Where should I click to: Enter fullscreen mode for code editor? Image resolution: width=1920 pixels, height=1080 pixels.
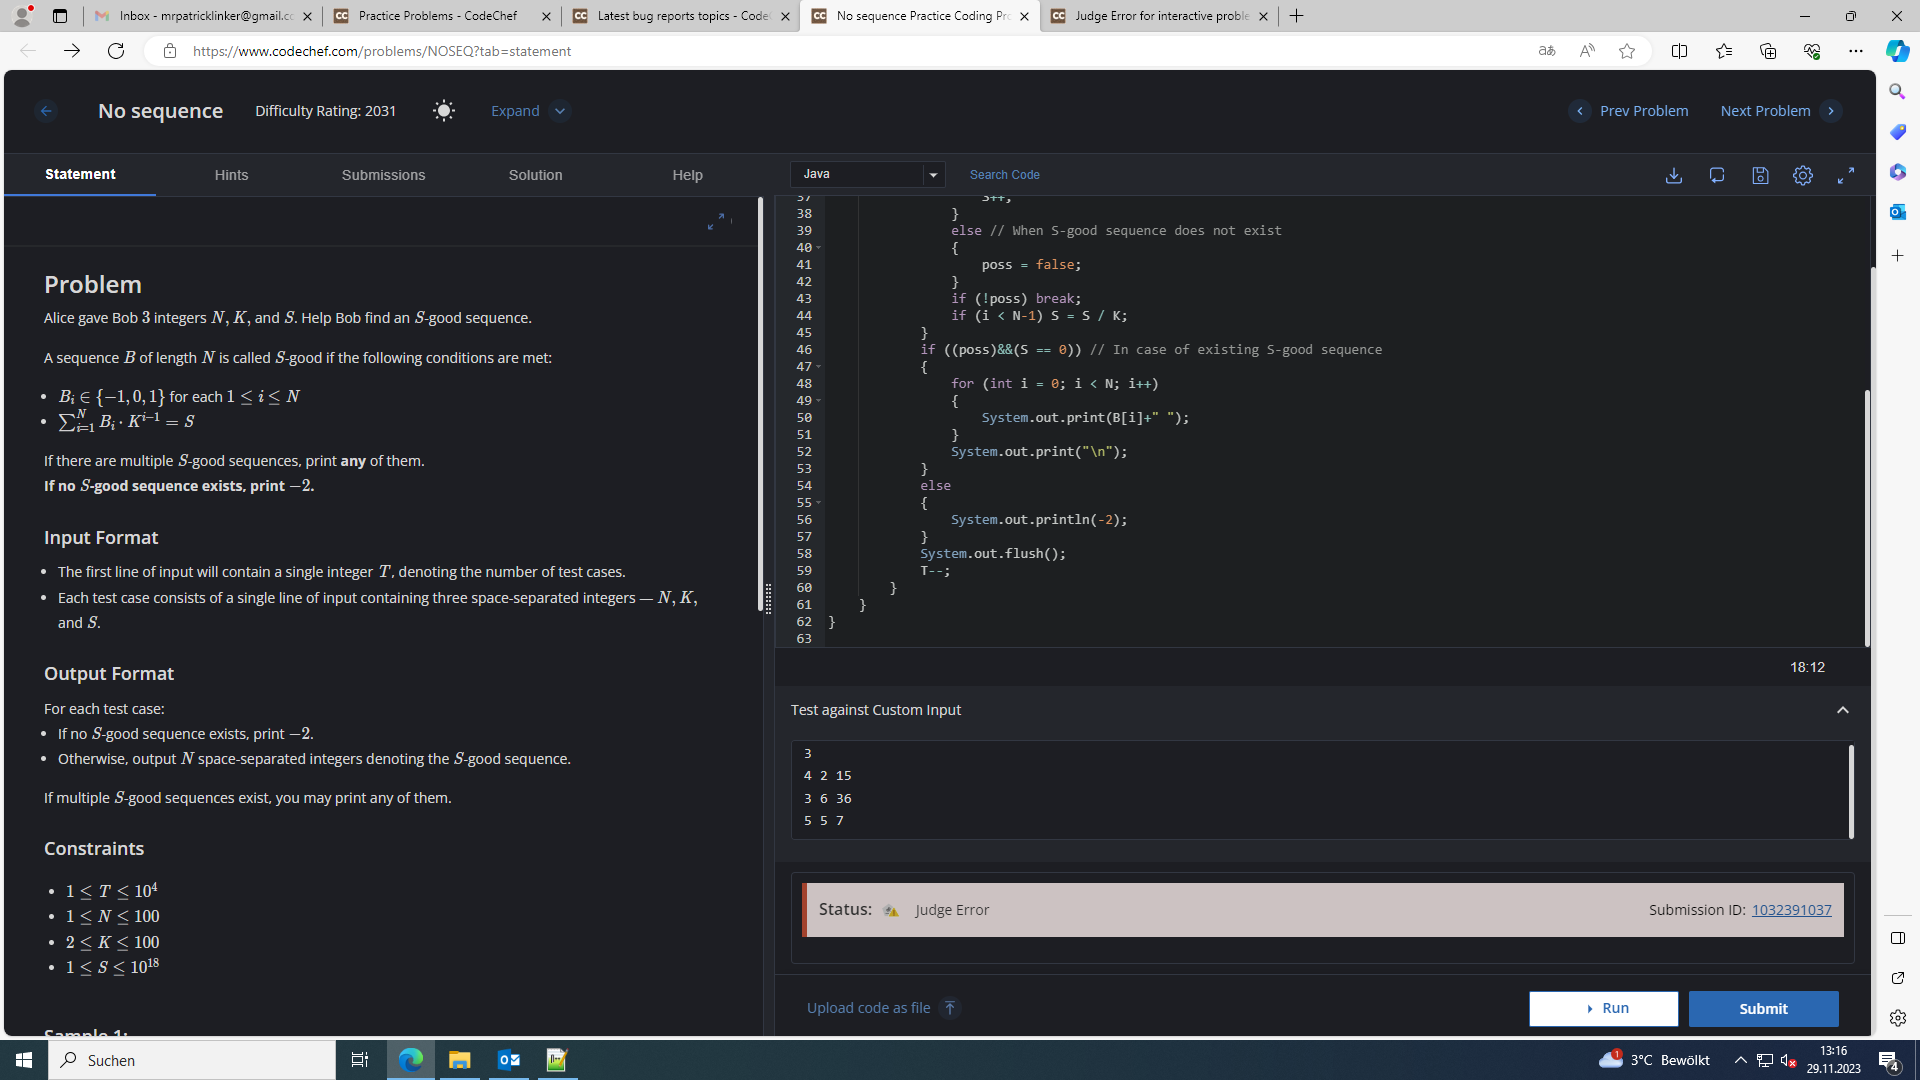1846,175
